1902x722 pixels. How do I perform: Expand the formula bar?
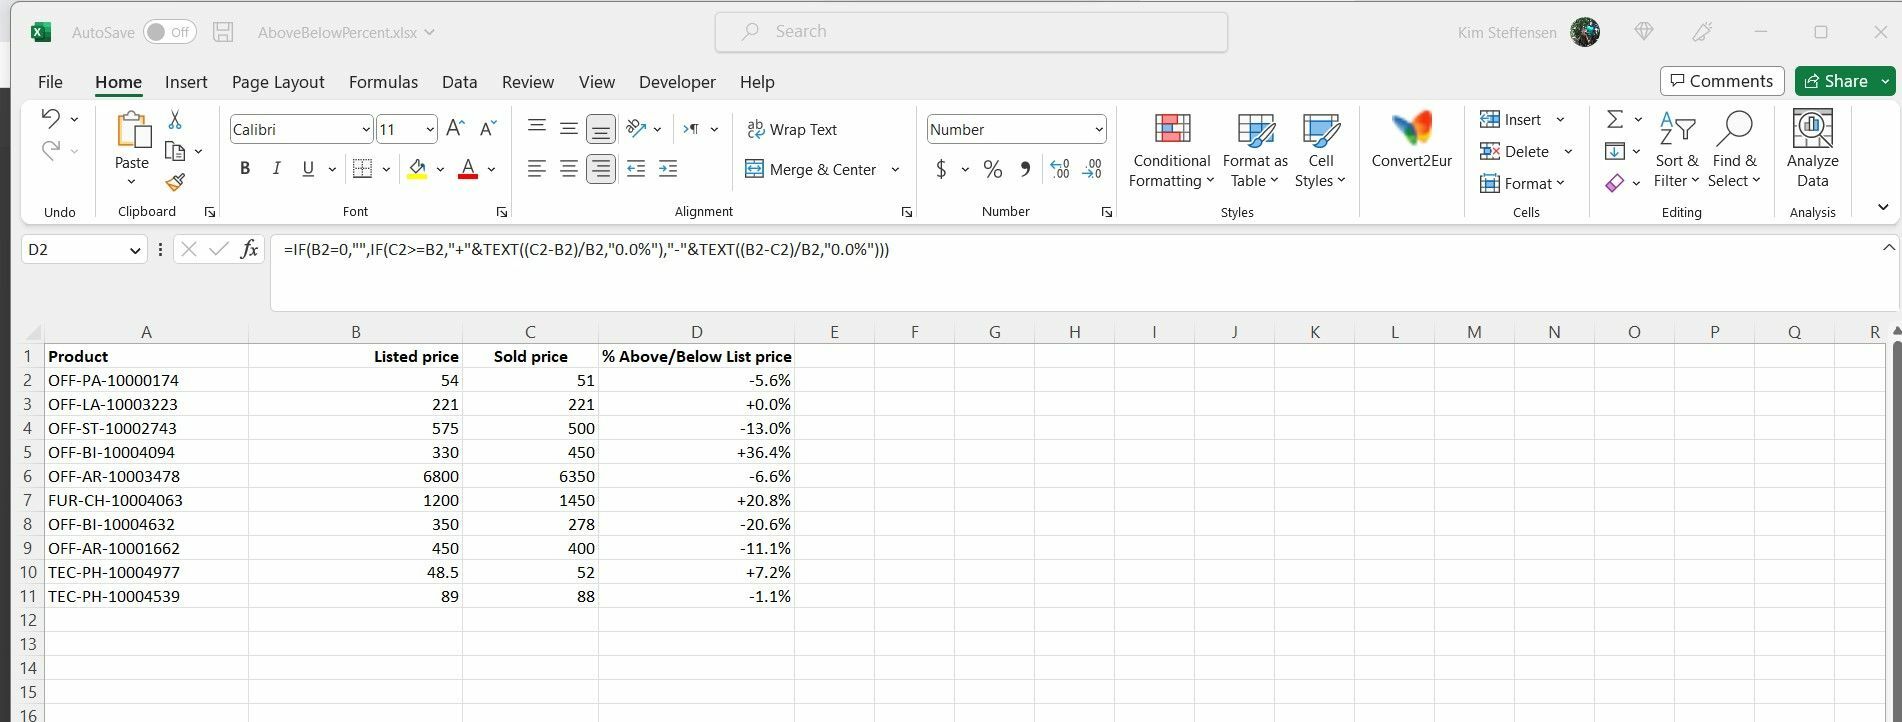coord(1888,248)
